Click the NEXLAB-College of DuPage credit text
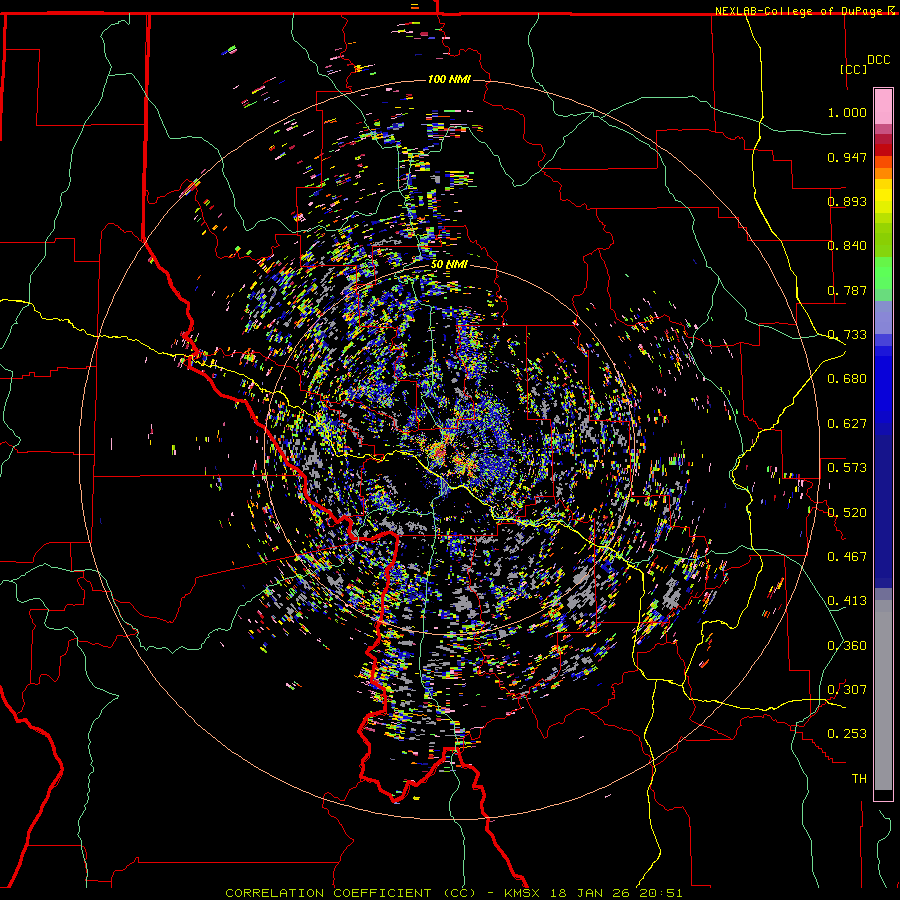Viewport: 900px width, 900px height. tap(799, 11)
